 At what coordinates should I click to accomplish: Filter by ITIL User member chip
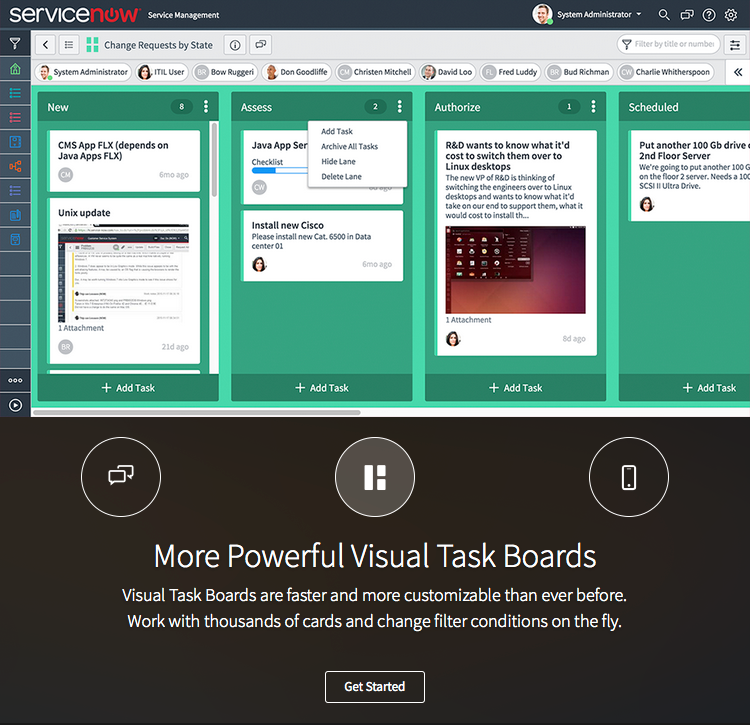162,72
